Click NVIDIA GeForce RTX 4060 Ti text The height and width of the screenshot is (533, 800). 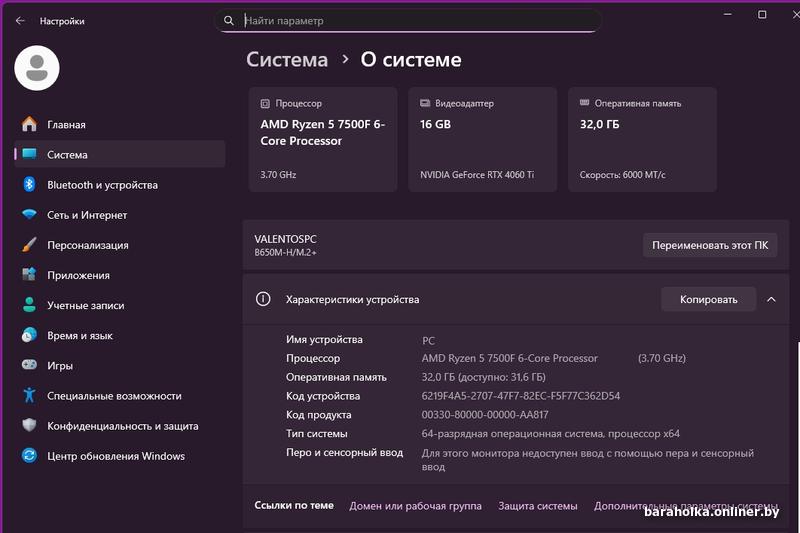tap(477, 174)
